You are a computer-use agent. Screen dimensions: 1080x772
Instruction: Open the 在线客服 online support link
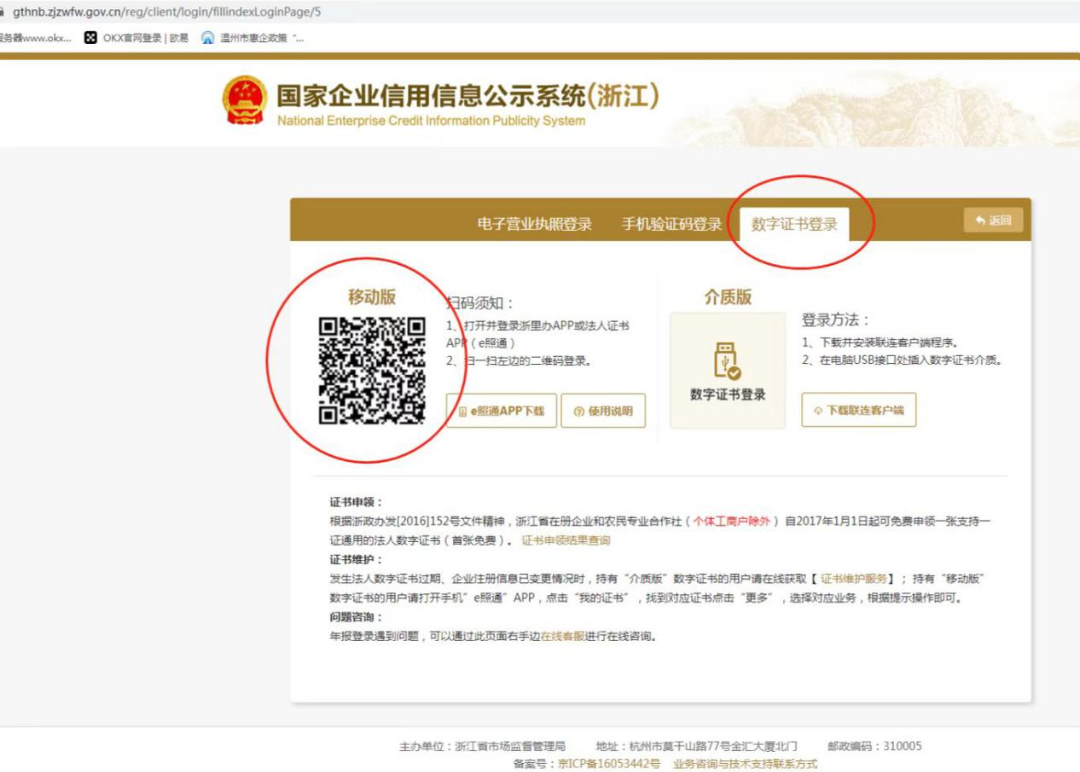click(x=563, y=636)
